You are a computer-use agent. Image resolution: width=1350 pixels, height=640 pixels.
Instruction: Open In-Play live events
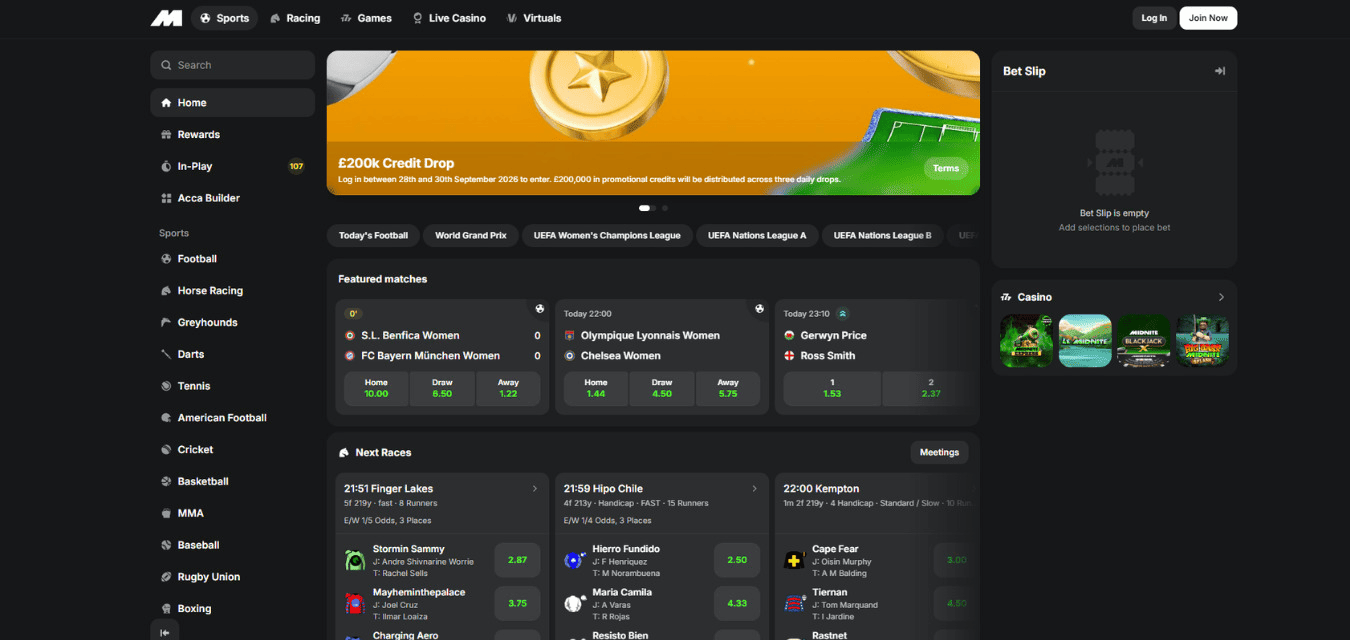pyautogui.click(x=233, y=166)
